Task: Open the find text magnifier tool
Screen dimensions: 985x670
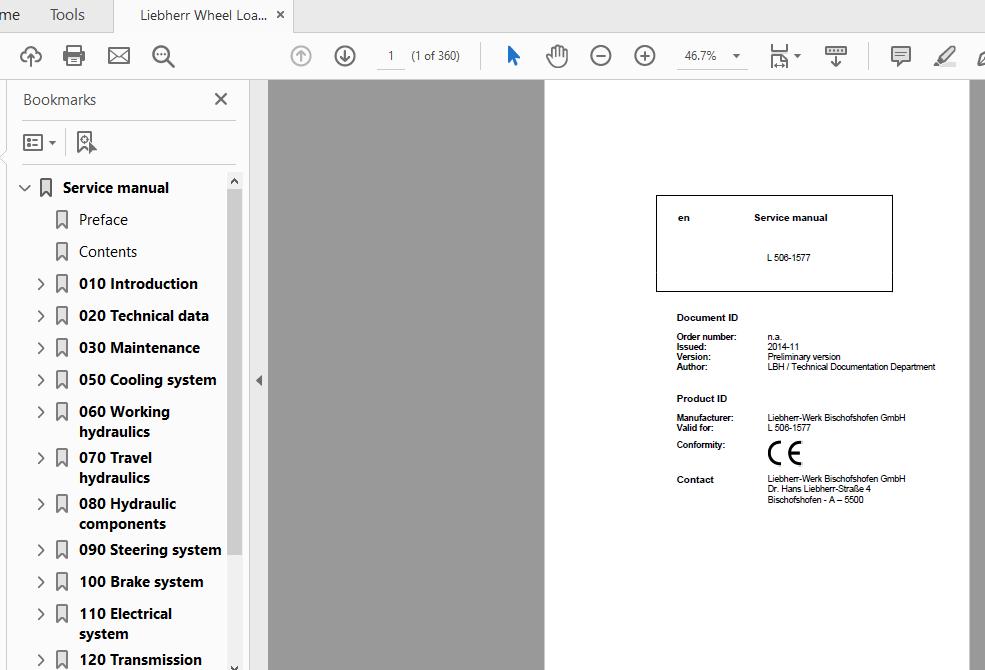Action: [x=163, y=56]
